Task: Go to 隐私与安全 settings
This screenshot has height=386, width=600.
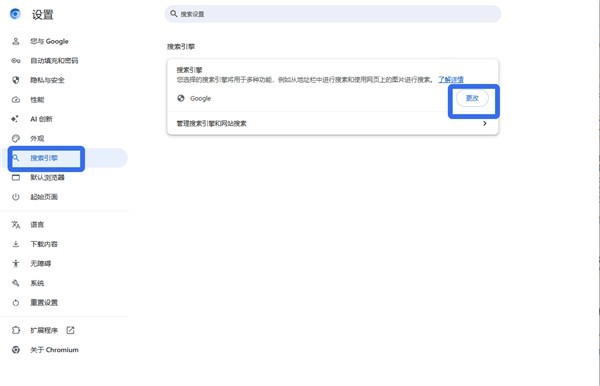Action: click(47, 80)
